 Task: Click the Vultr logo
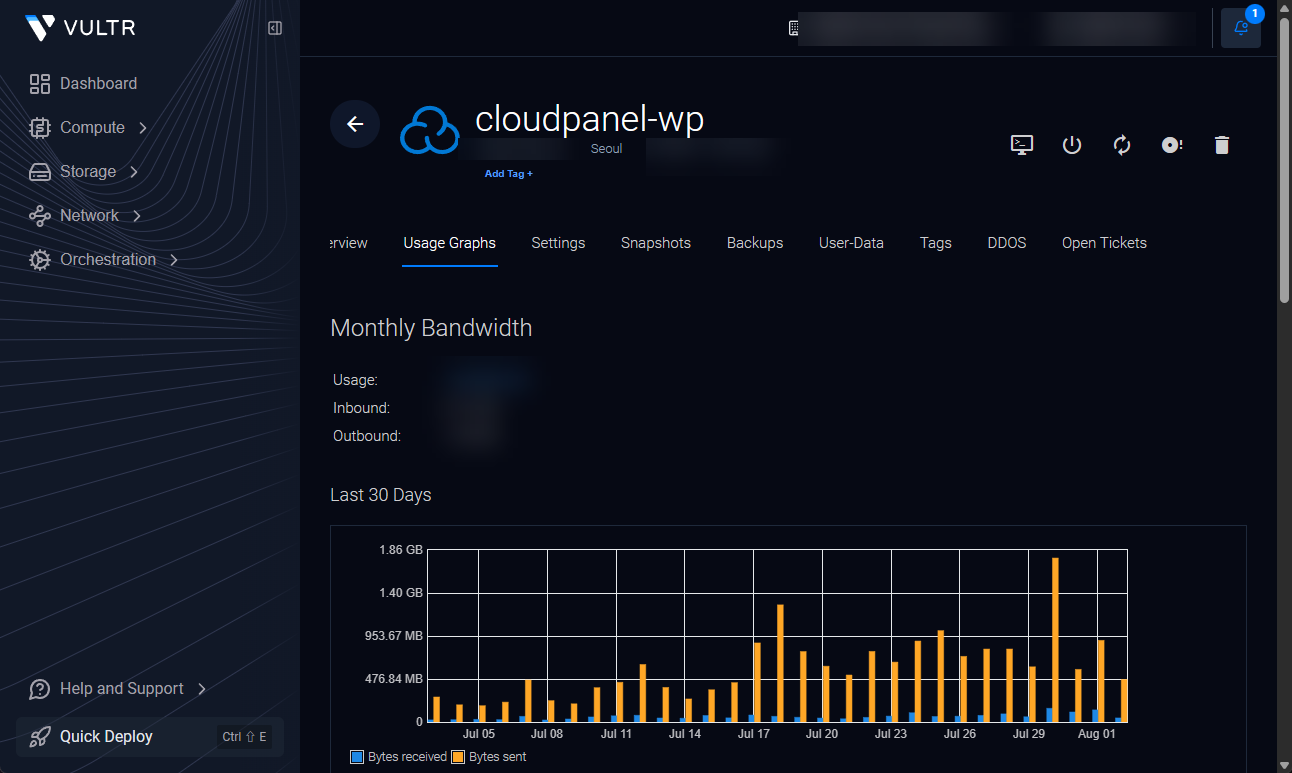(x=80, y=28)
